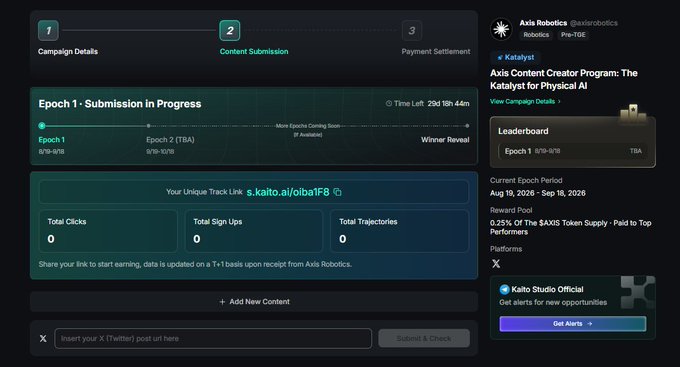Click the Leaderboard heading
Image resolution: width=680 pixels, height=367 pixels.
tap(523, 131)
